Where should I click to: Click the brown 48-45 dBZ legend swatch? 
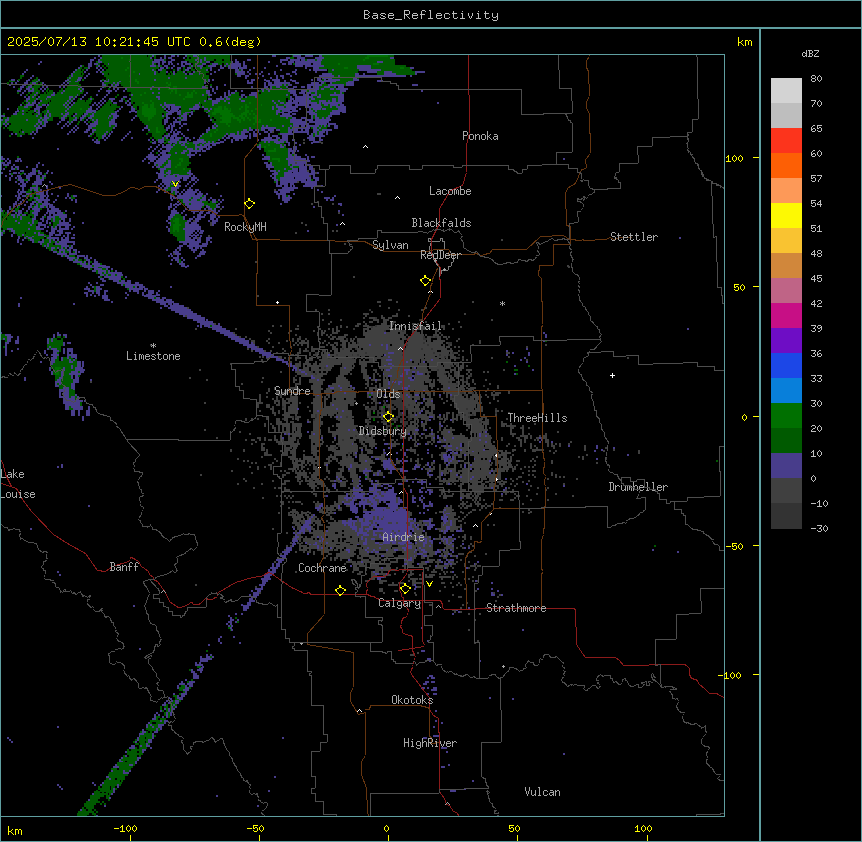tap(786, 265)
